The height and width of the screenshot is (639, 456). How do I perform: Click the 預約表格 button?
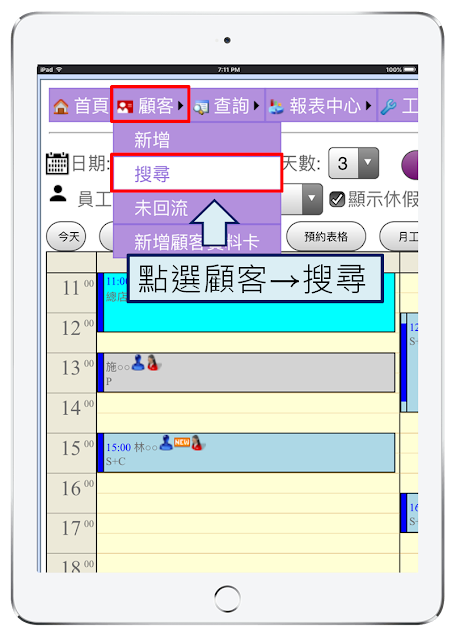tap(326, 236)
